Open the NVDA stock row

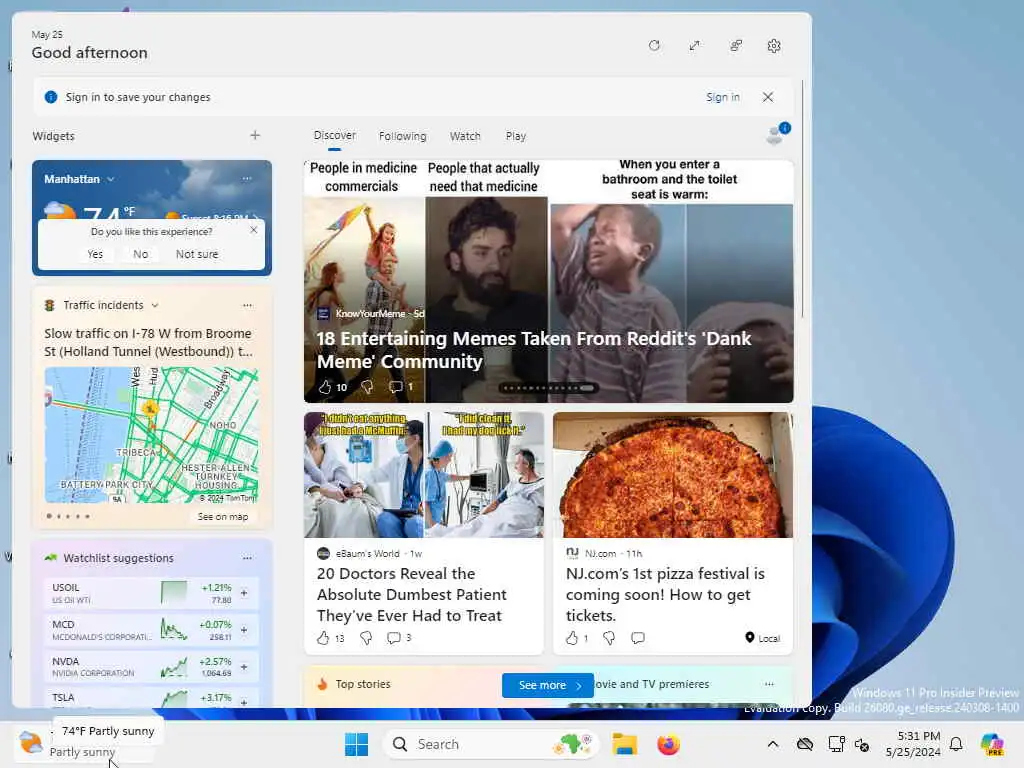152,667
